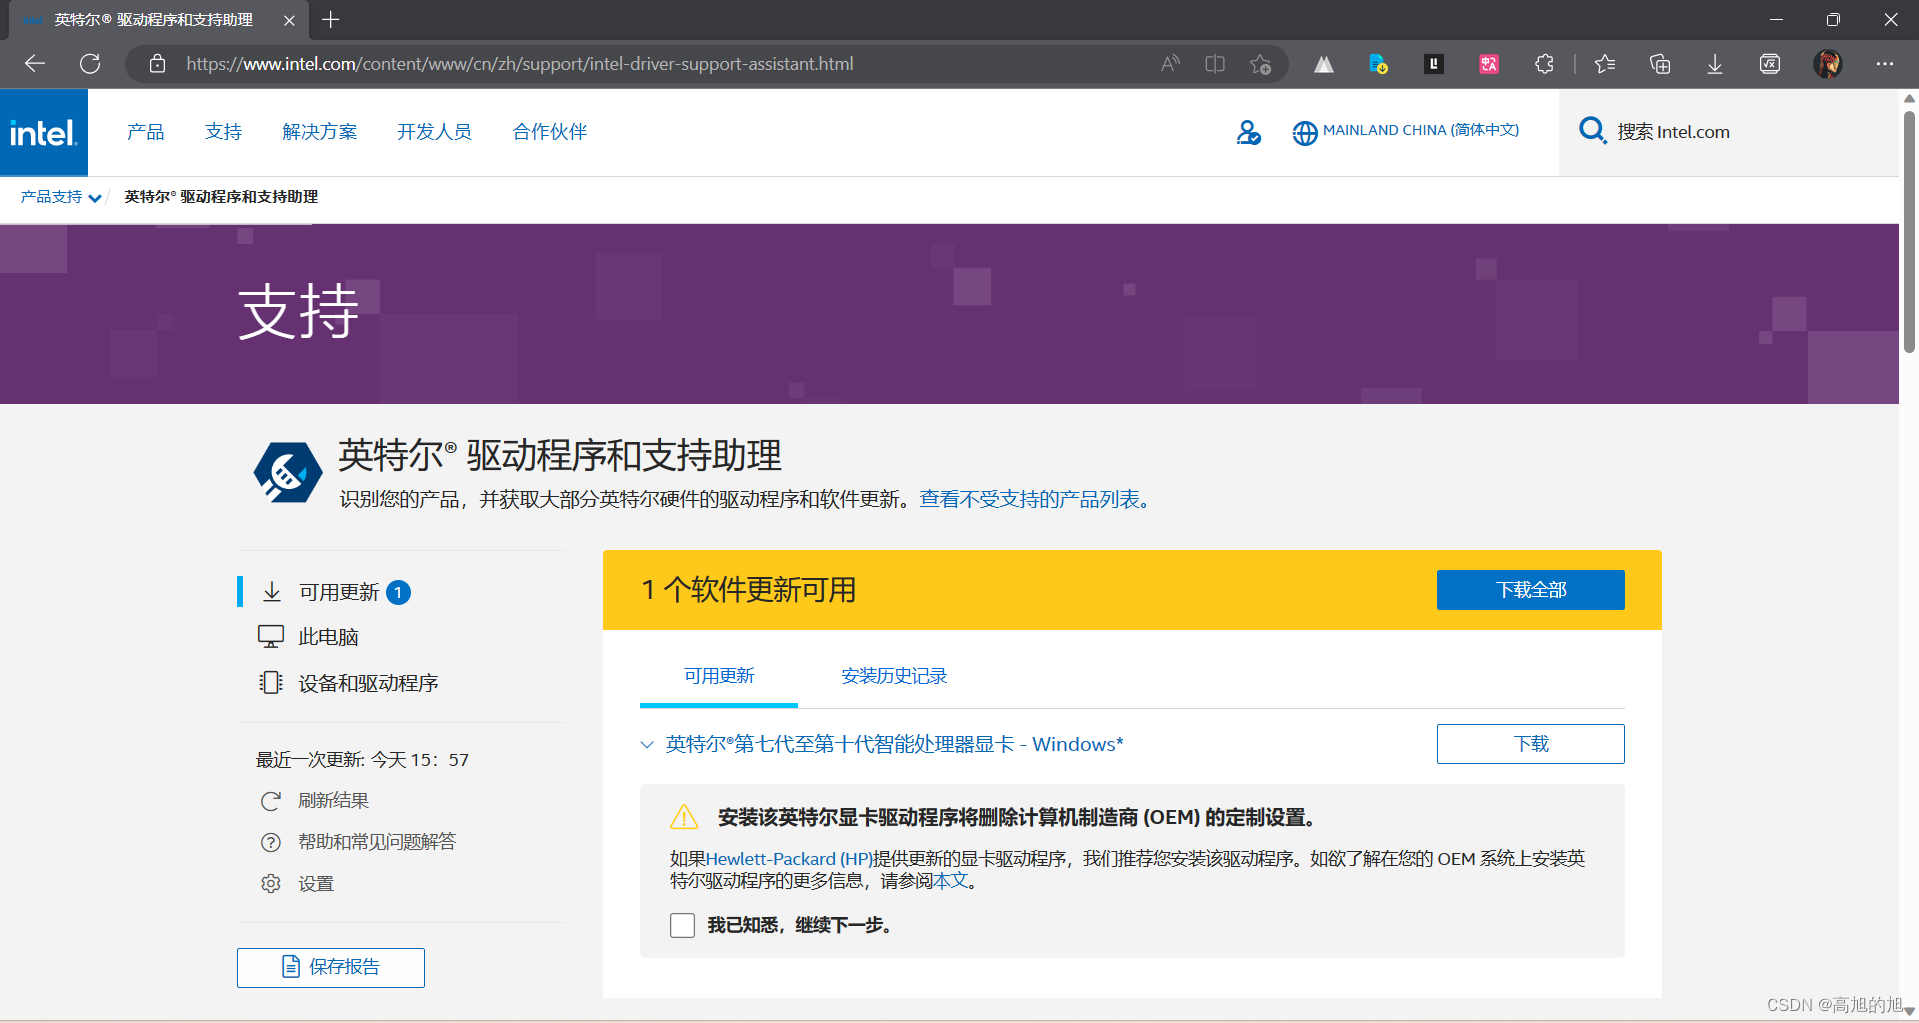1919x1023 pixels.
Task: Open 查看不受支持的产品列表 link
Action: click(x=1030, y=499)
